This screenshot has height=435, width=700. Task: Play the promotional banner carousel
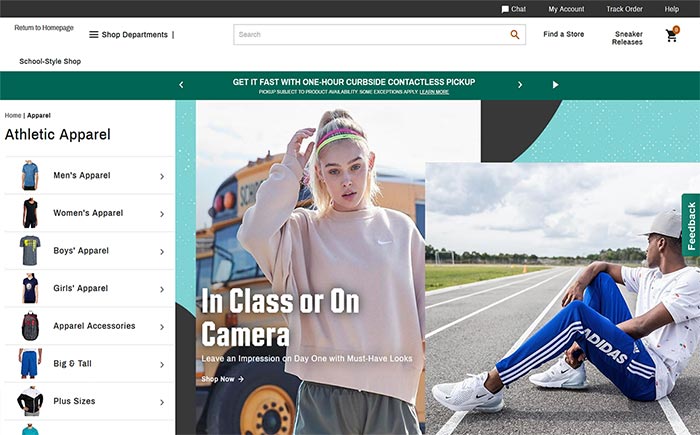point(556,85)
